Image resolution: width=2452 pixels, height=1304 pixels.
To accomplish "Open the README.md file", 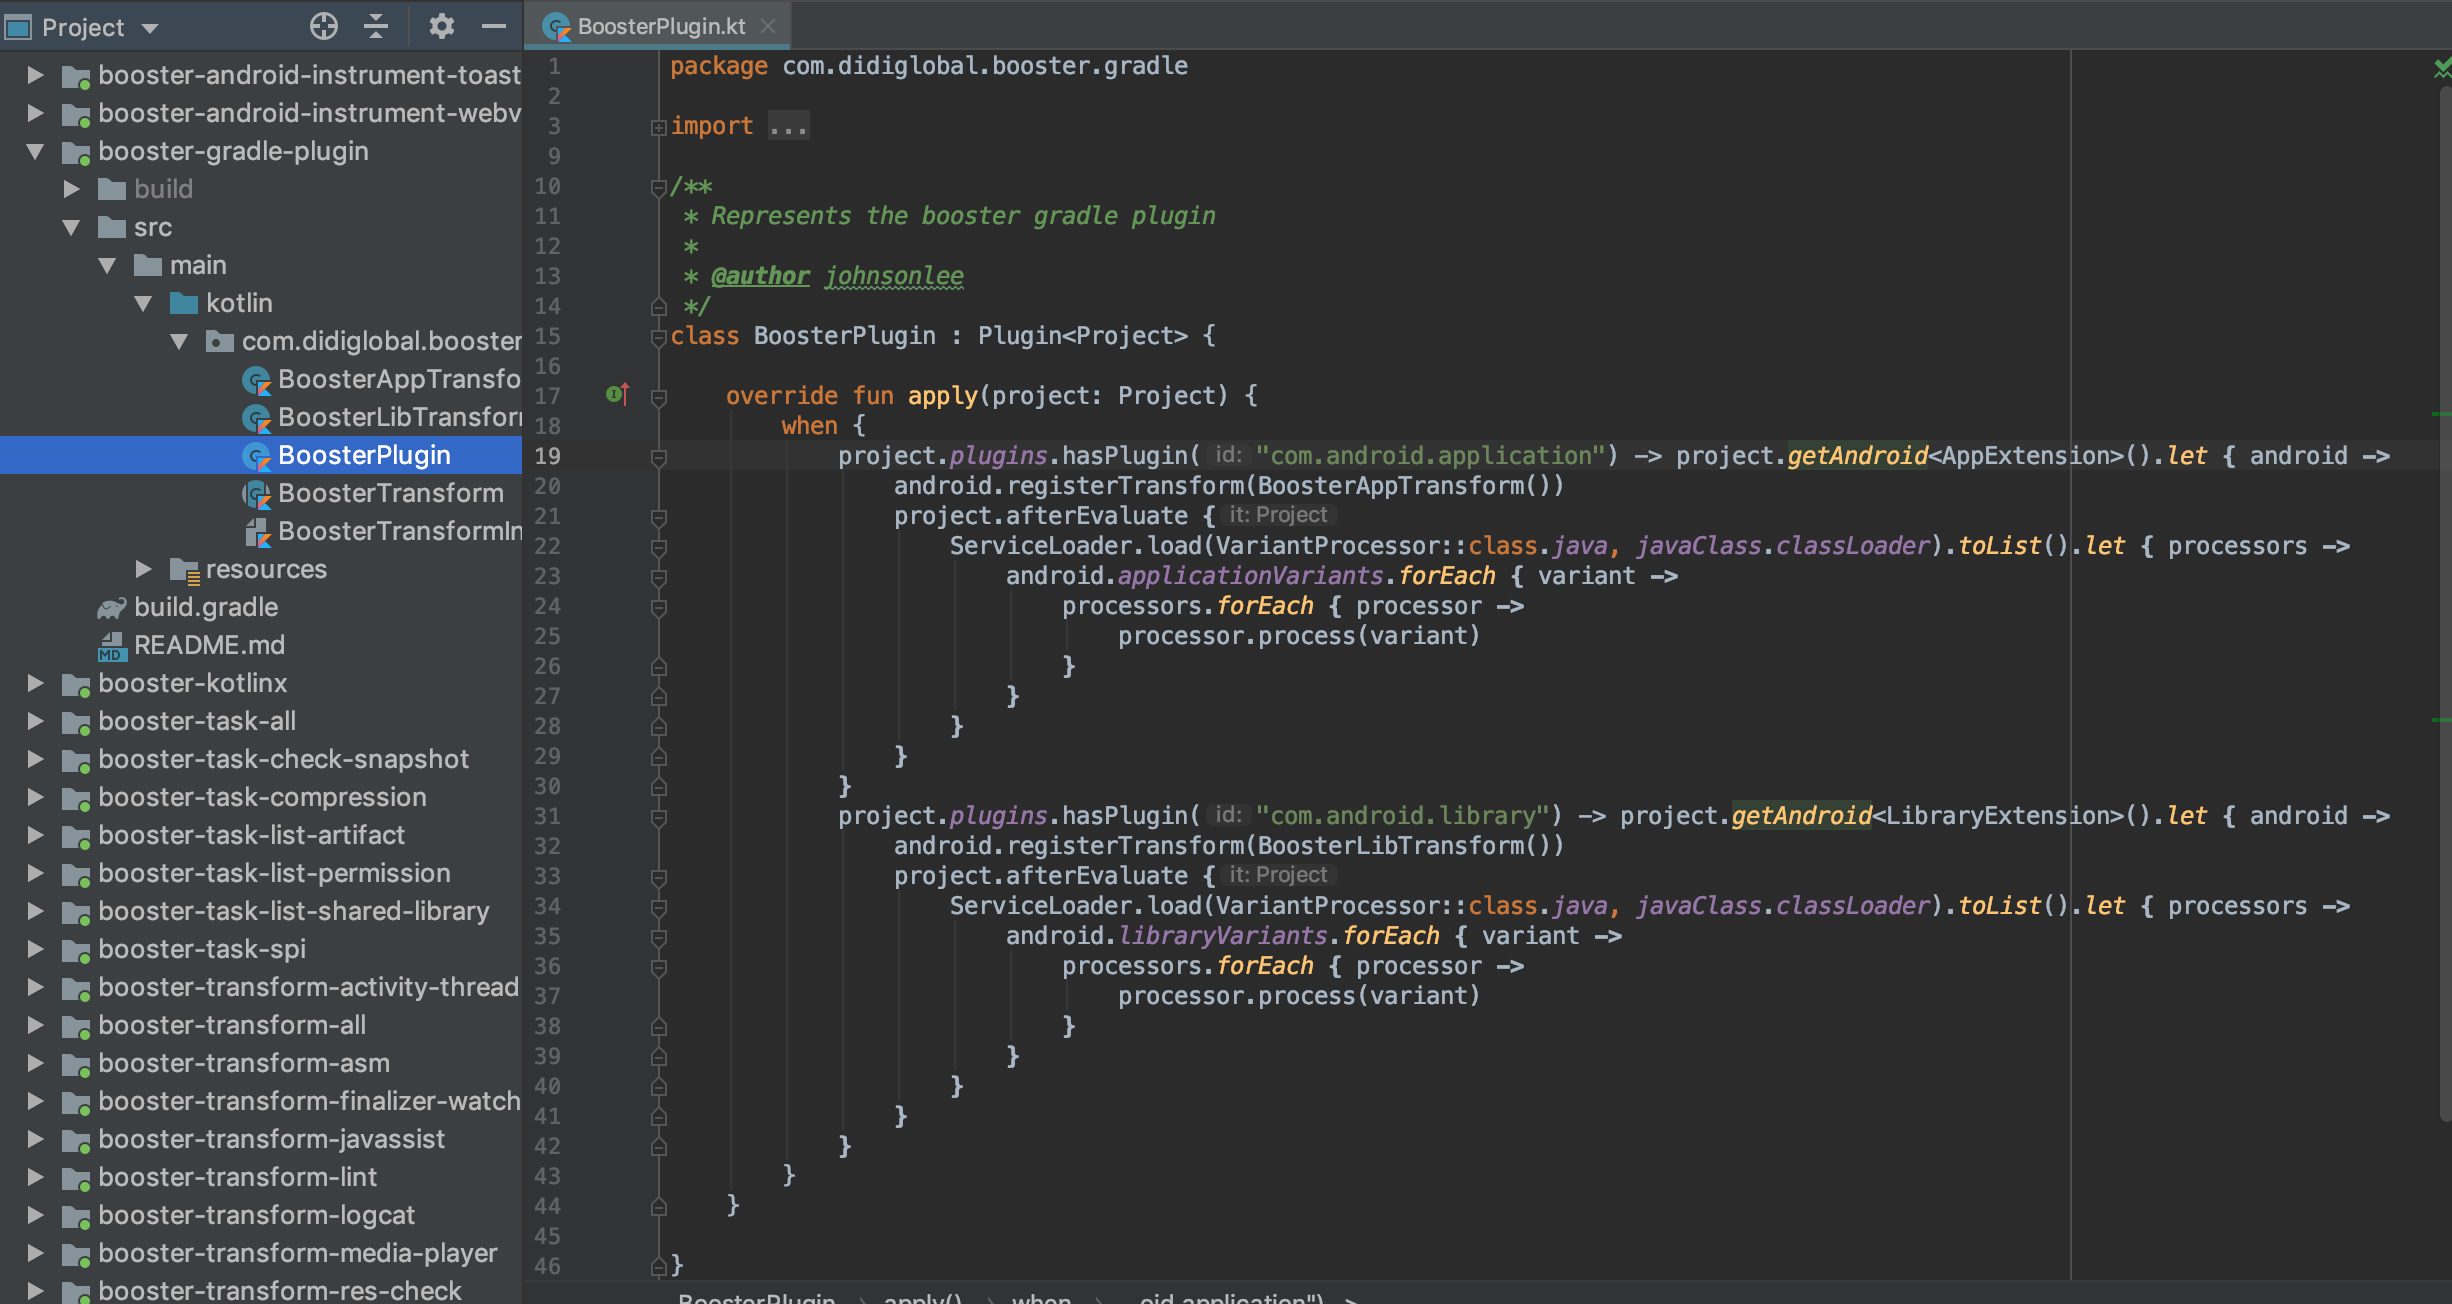I will [x=209, y=645].
